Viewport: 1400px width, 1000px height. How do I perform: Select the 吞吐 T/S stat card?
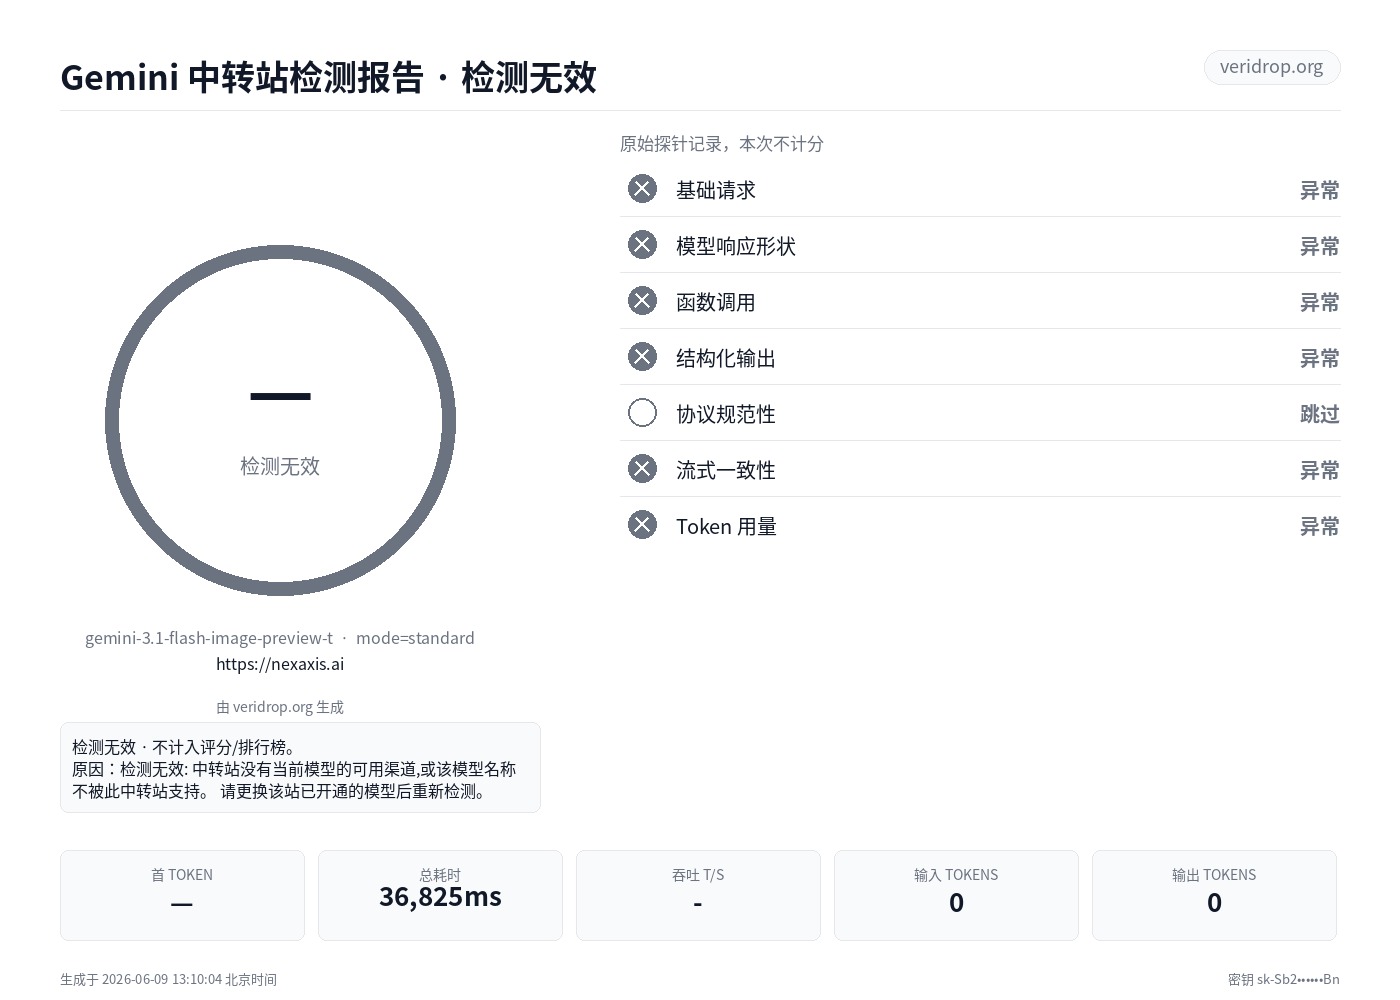(698, 895)
